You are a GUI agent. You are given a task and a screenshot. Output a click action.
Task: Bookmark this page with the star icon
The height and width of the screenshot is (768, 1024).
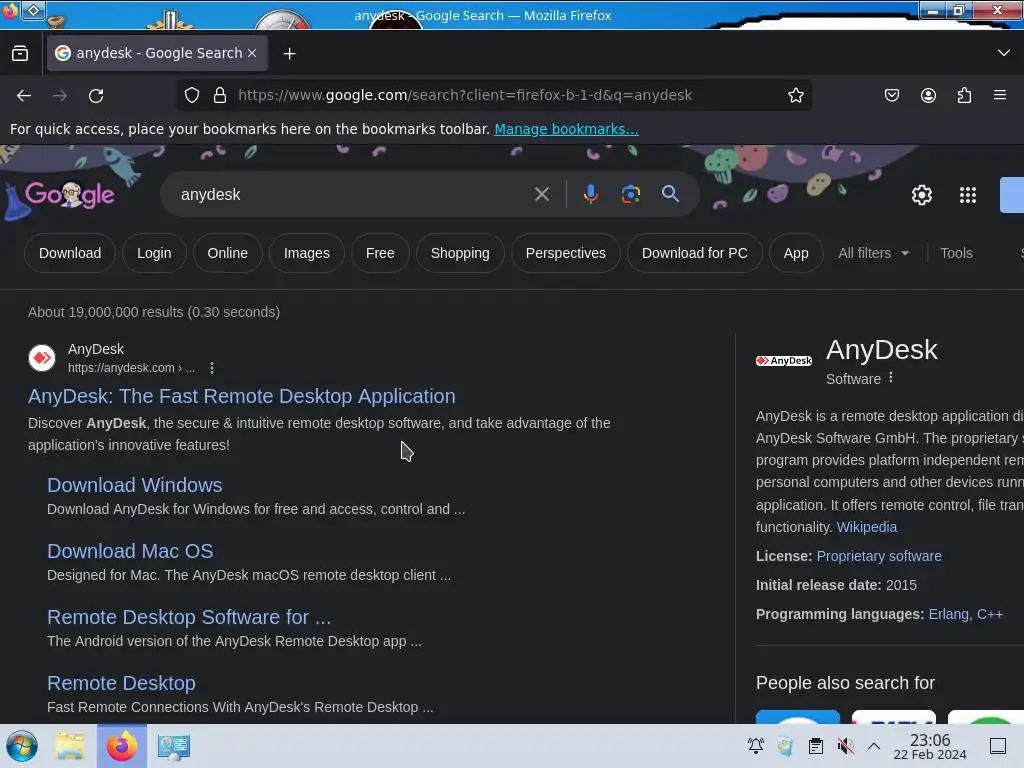coord(795,95)
